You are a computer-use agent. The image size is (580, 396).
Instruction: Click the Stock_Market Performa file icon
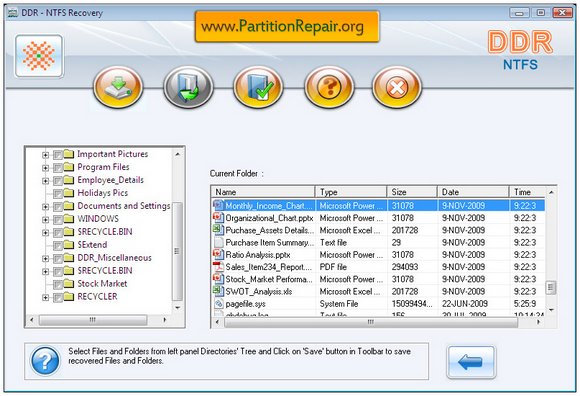coord(219,278)
